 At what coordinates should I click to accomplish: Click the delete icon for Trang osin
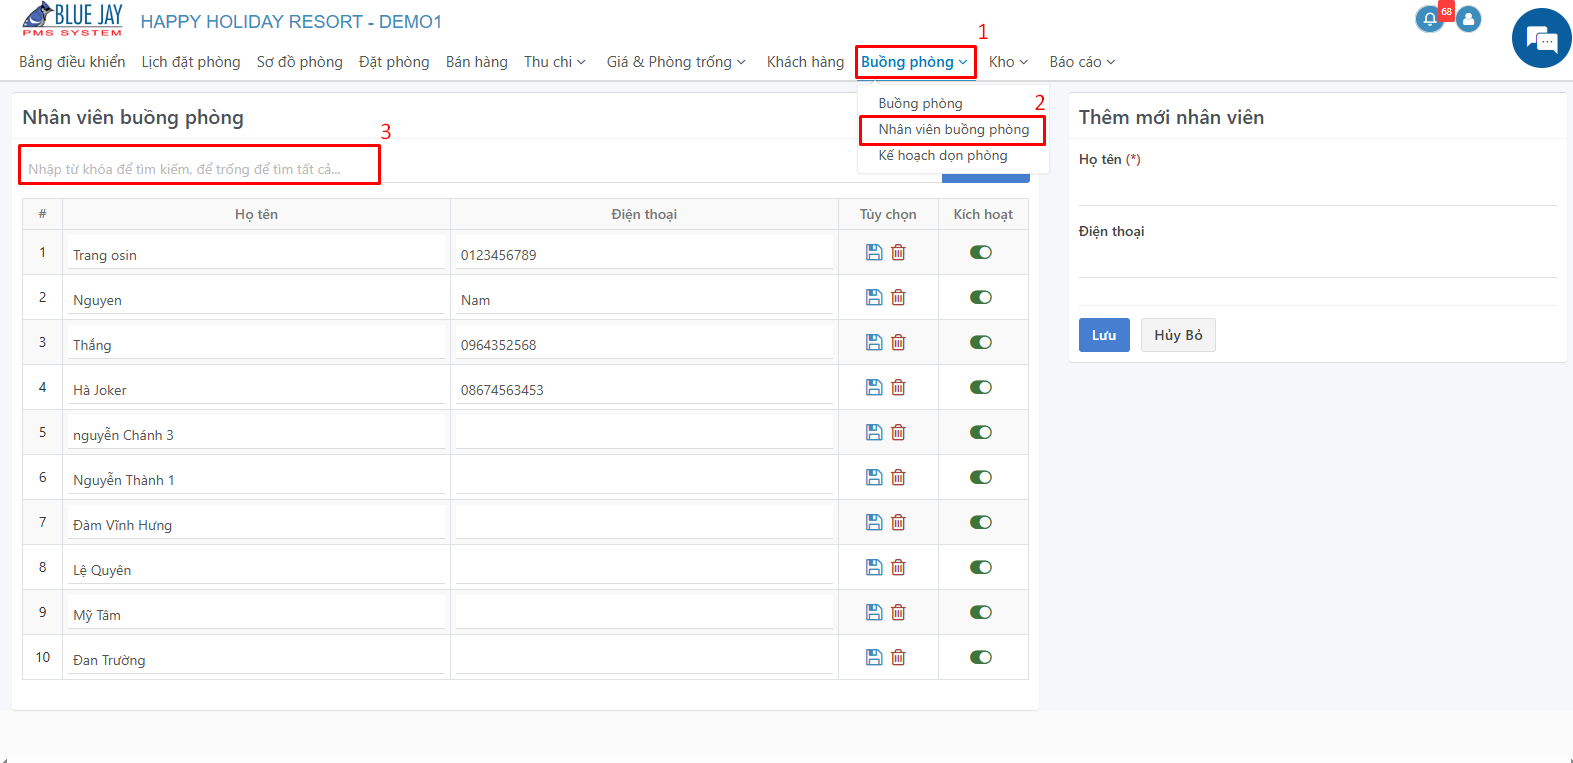click(898, 252)
